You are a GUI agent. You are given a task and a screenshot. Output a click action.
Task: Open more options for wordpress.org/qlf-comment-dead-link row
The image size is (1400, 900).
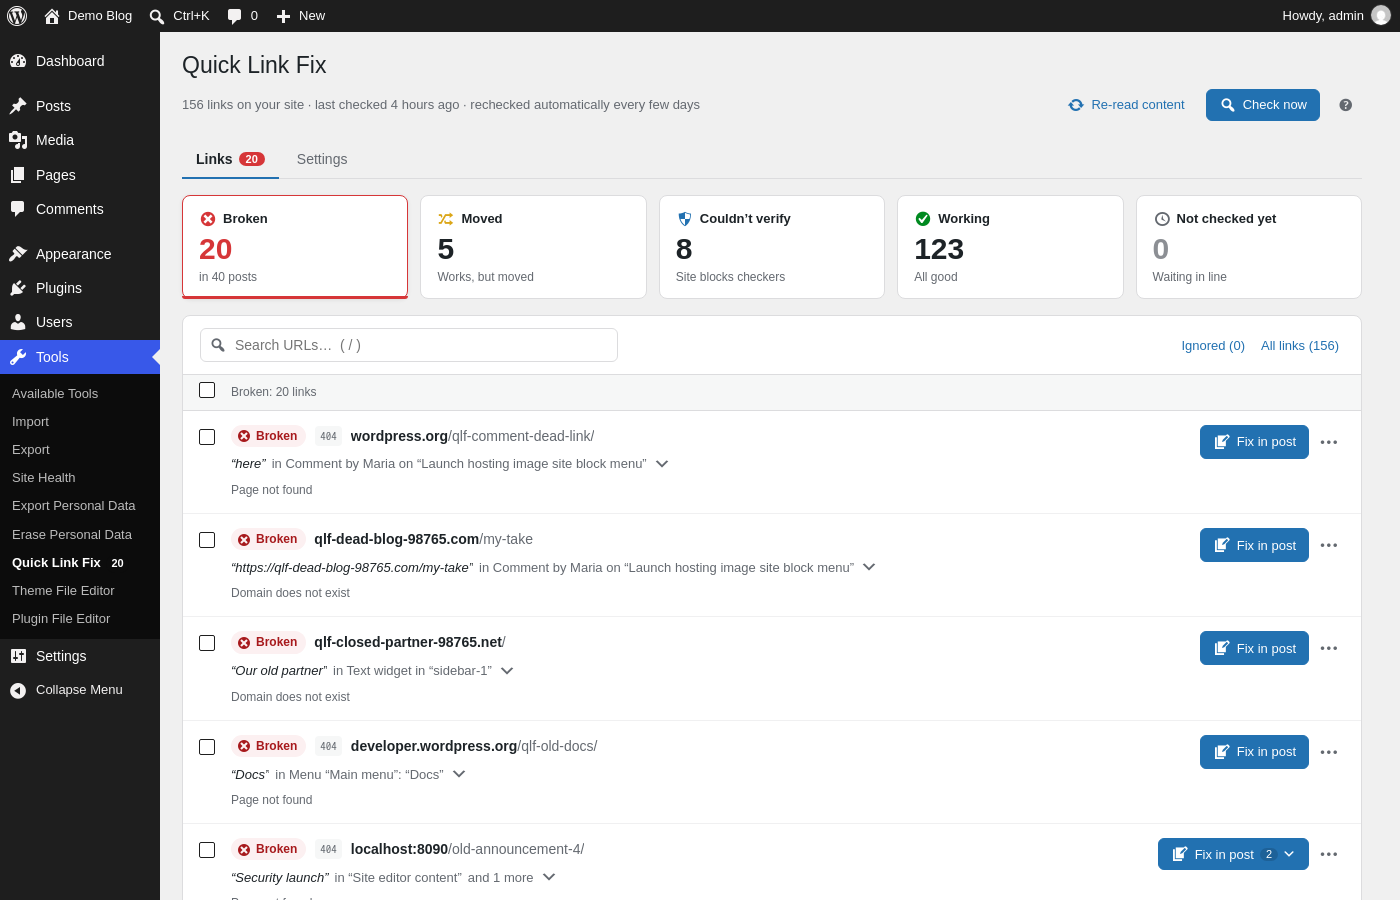pos(1329,442)
